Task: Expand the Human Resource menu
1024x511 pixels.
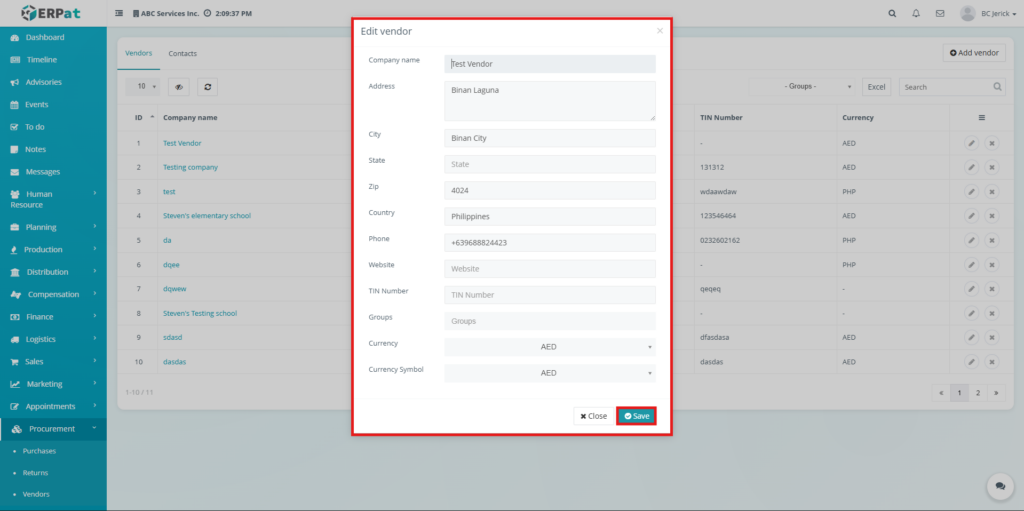Action: coord(53,199)
